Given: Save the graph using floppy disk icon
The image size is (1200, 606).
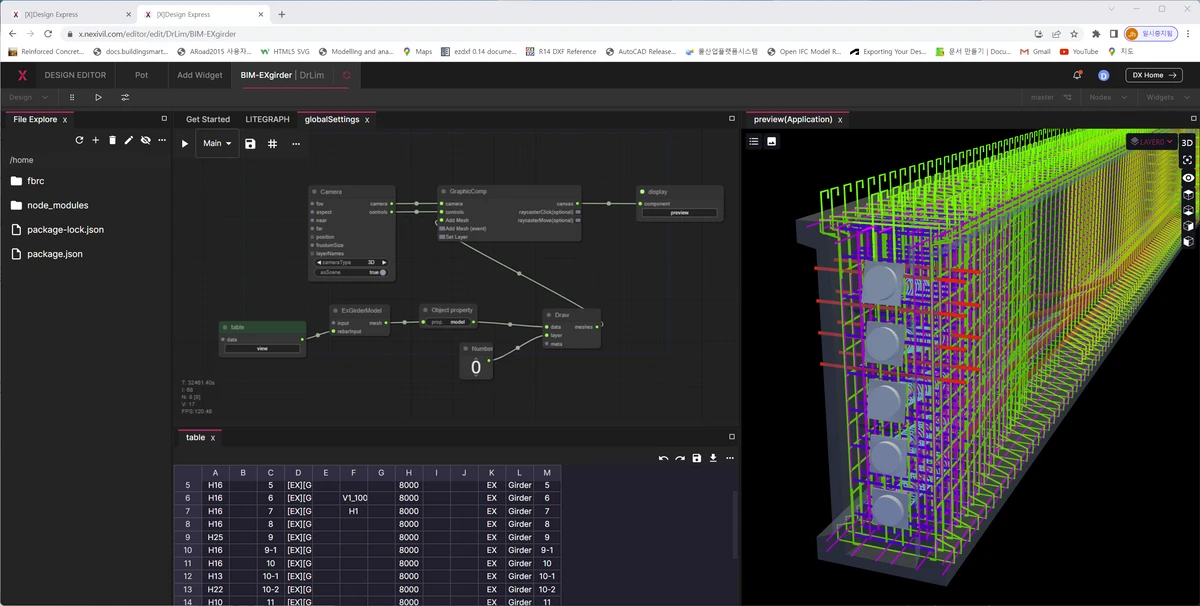Looking at the screenshot, I should click(x=250, y=144).
